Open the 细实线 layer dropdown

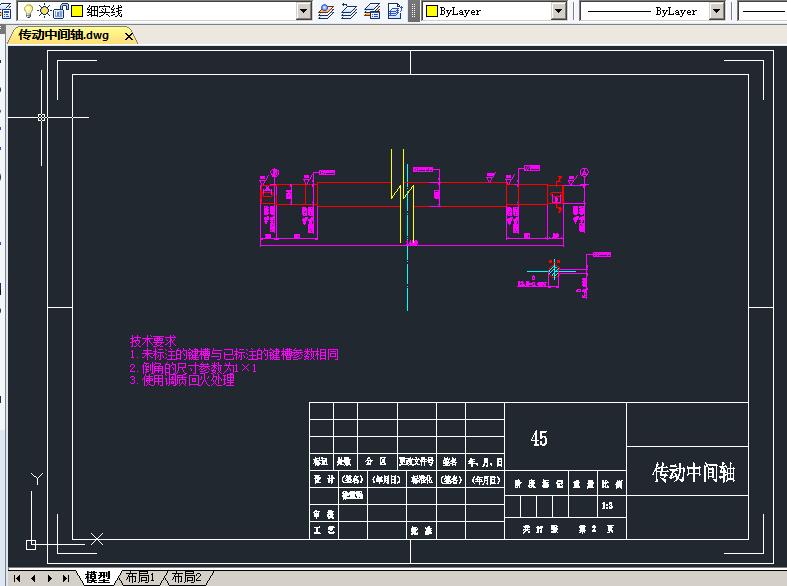pyautogui.click(x=304, y=11)
